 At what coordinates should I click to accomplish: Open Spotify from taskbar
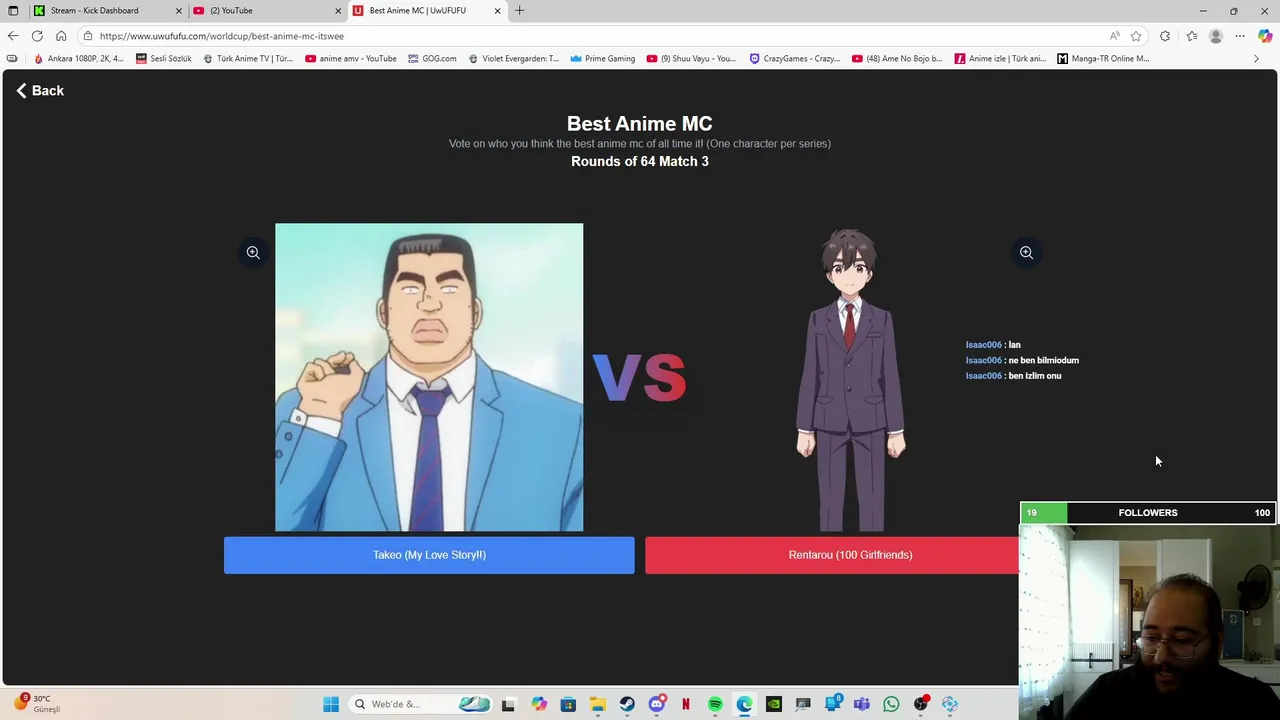(x=715, y=704)
